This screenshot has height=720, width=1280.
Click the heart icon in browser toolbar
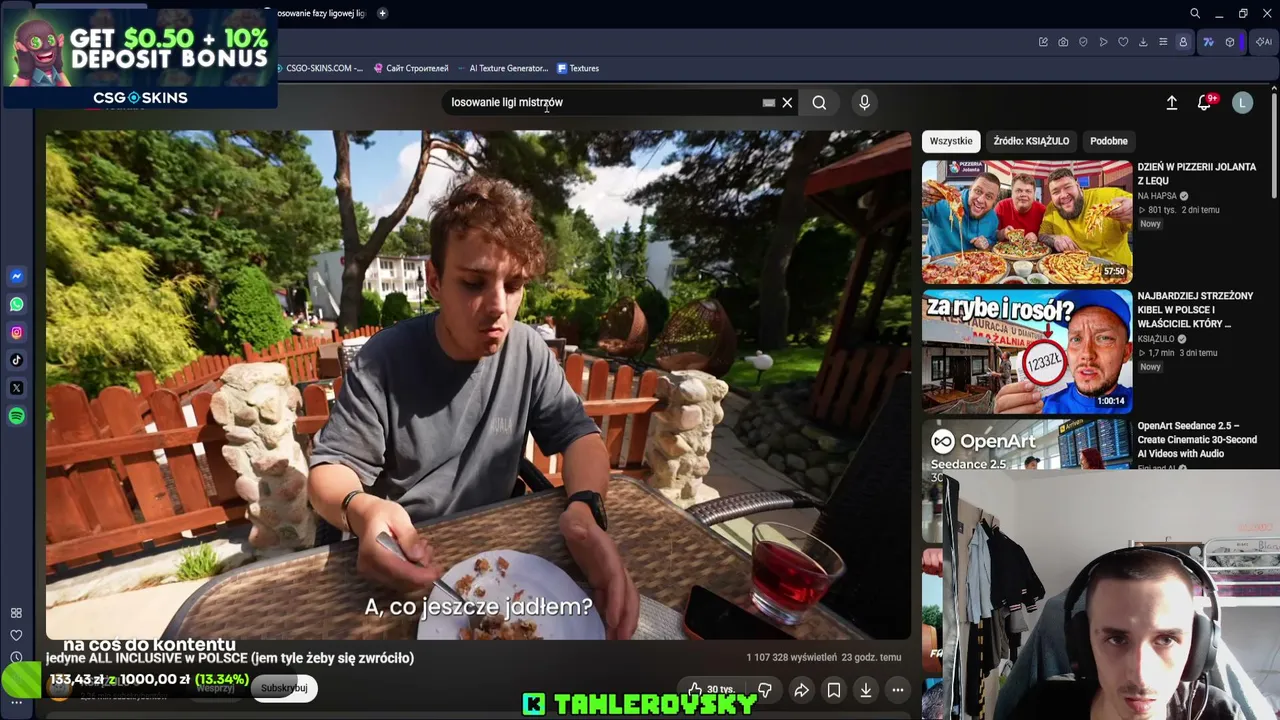tap(1123, 42)
